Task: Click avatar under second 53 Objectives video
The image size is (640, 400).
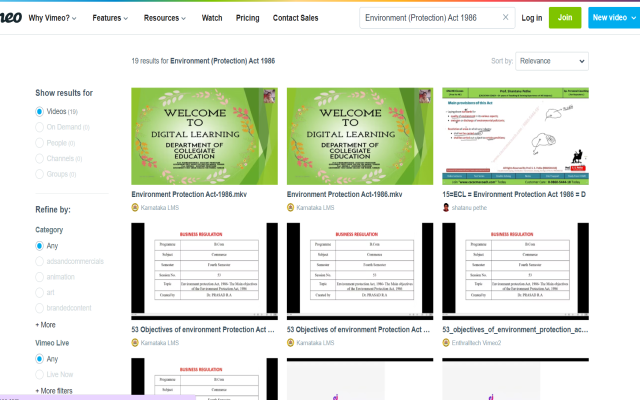Action: [291, 342]
